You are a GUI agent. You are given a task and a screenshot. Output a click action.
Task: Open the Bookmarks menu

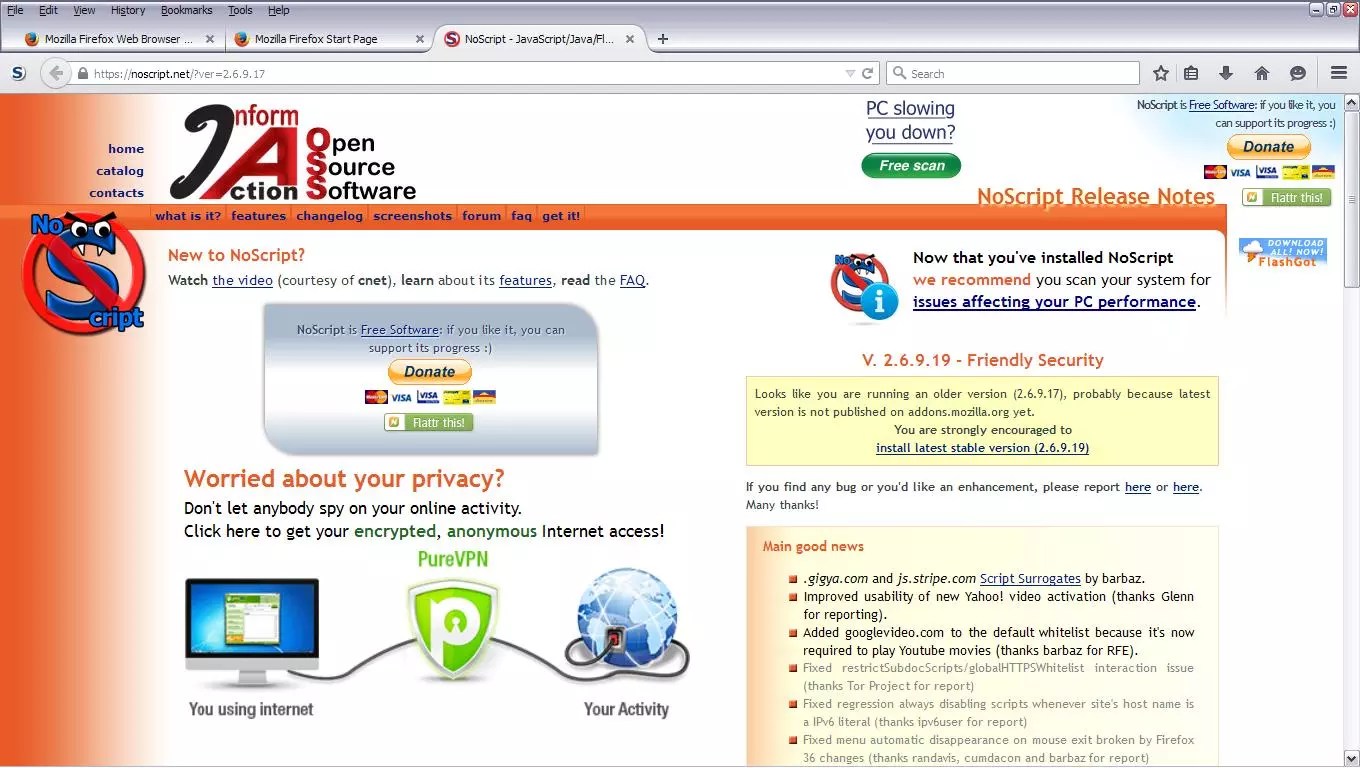pyautogui.click(x=186, y=10)
